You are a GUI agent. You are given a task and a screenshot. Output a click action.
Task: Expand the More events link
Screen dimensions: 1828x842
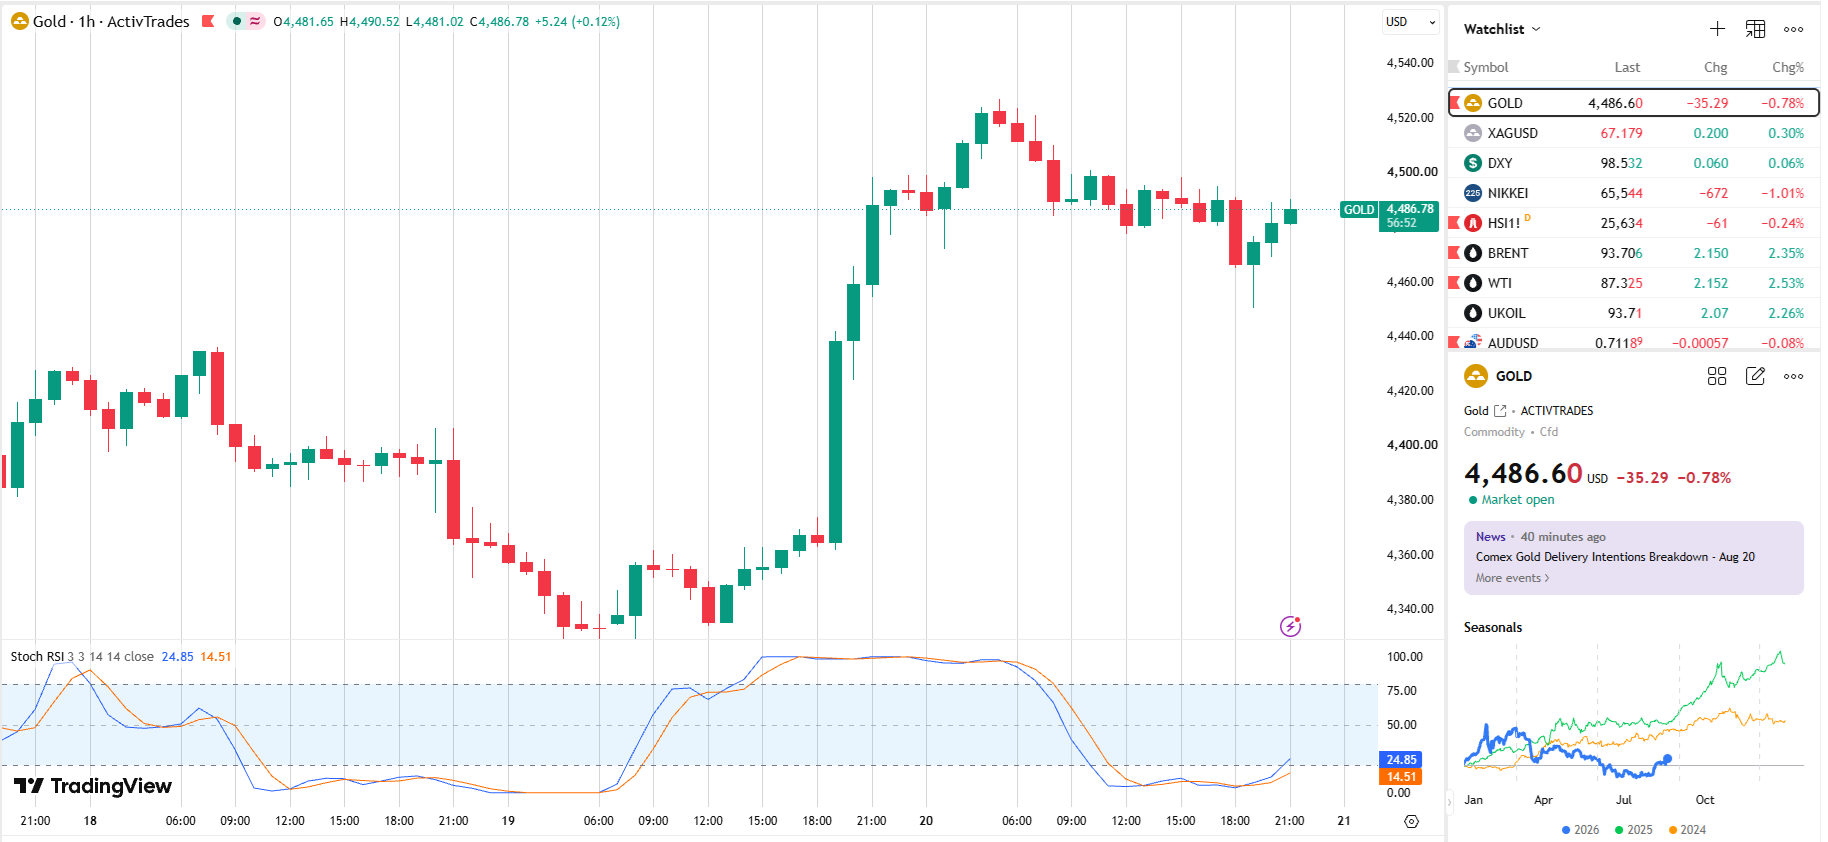coord(1512,578)
